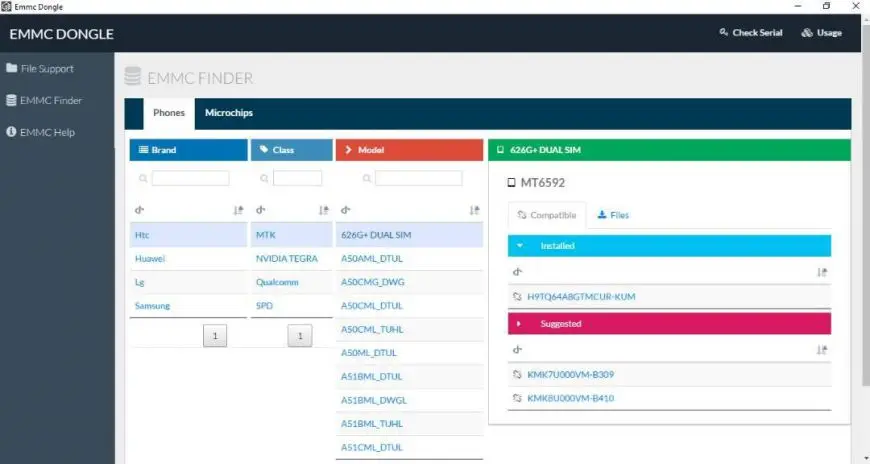Click the Model column sort icon
The image size is (870, 464).
point(474,210)
